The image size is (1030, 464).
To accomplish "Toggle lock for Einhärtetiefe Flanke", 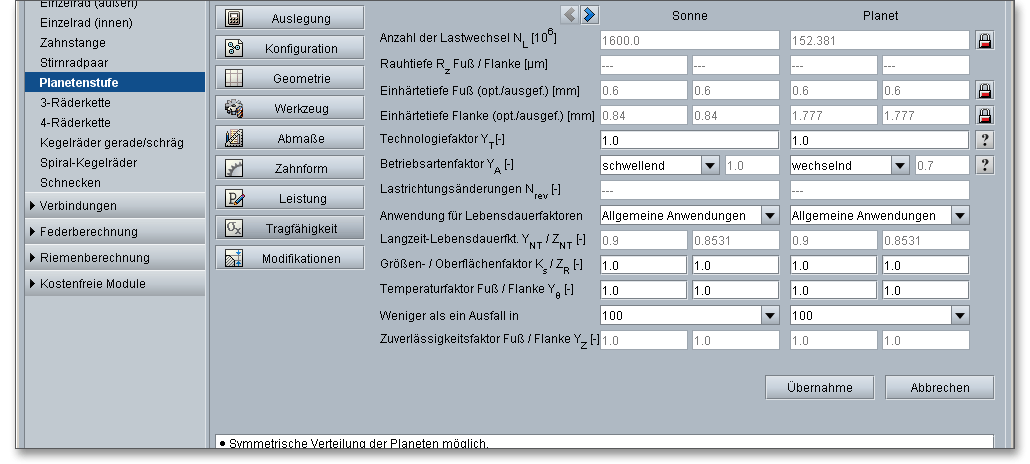I will point(985,115).
